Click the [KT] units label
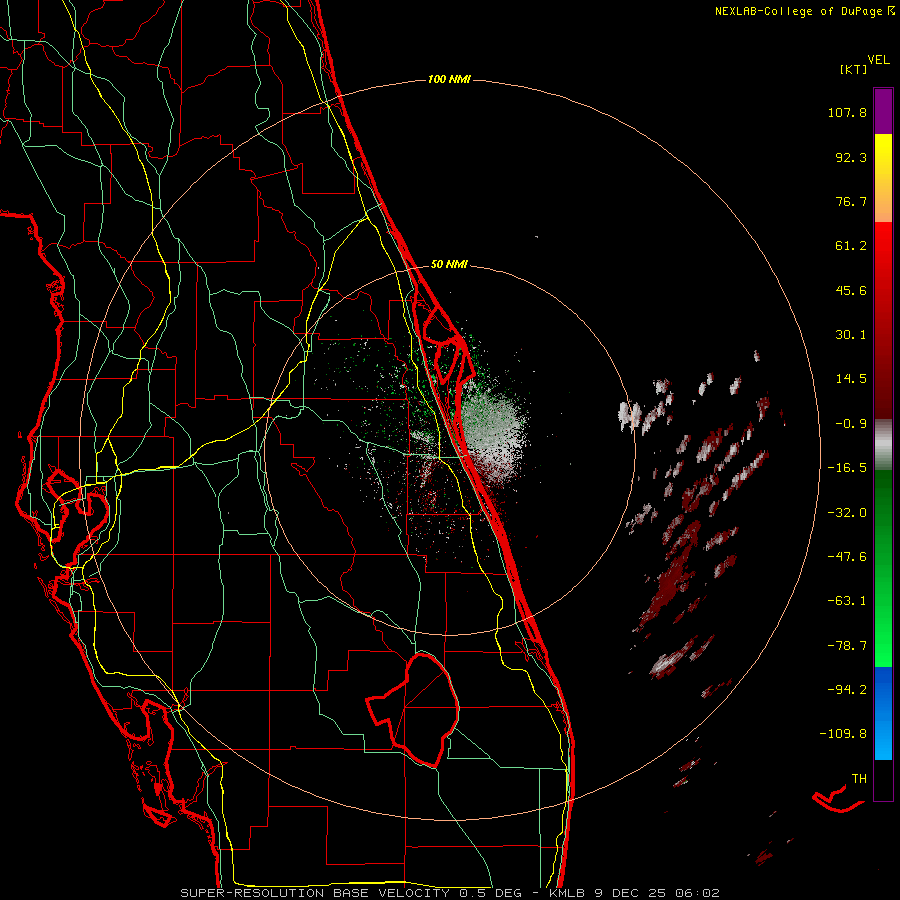Viewport: 900px width, 900px height. (x=854, y=69)
